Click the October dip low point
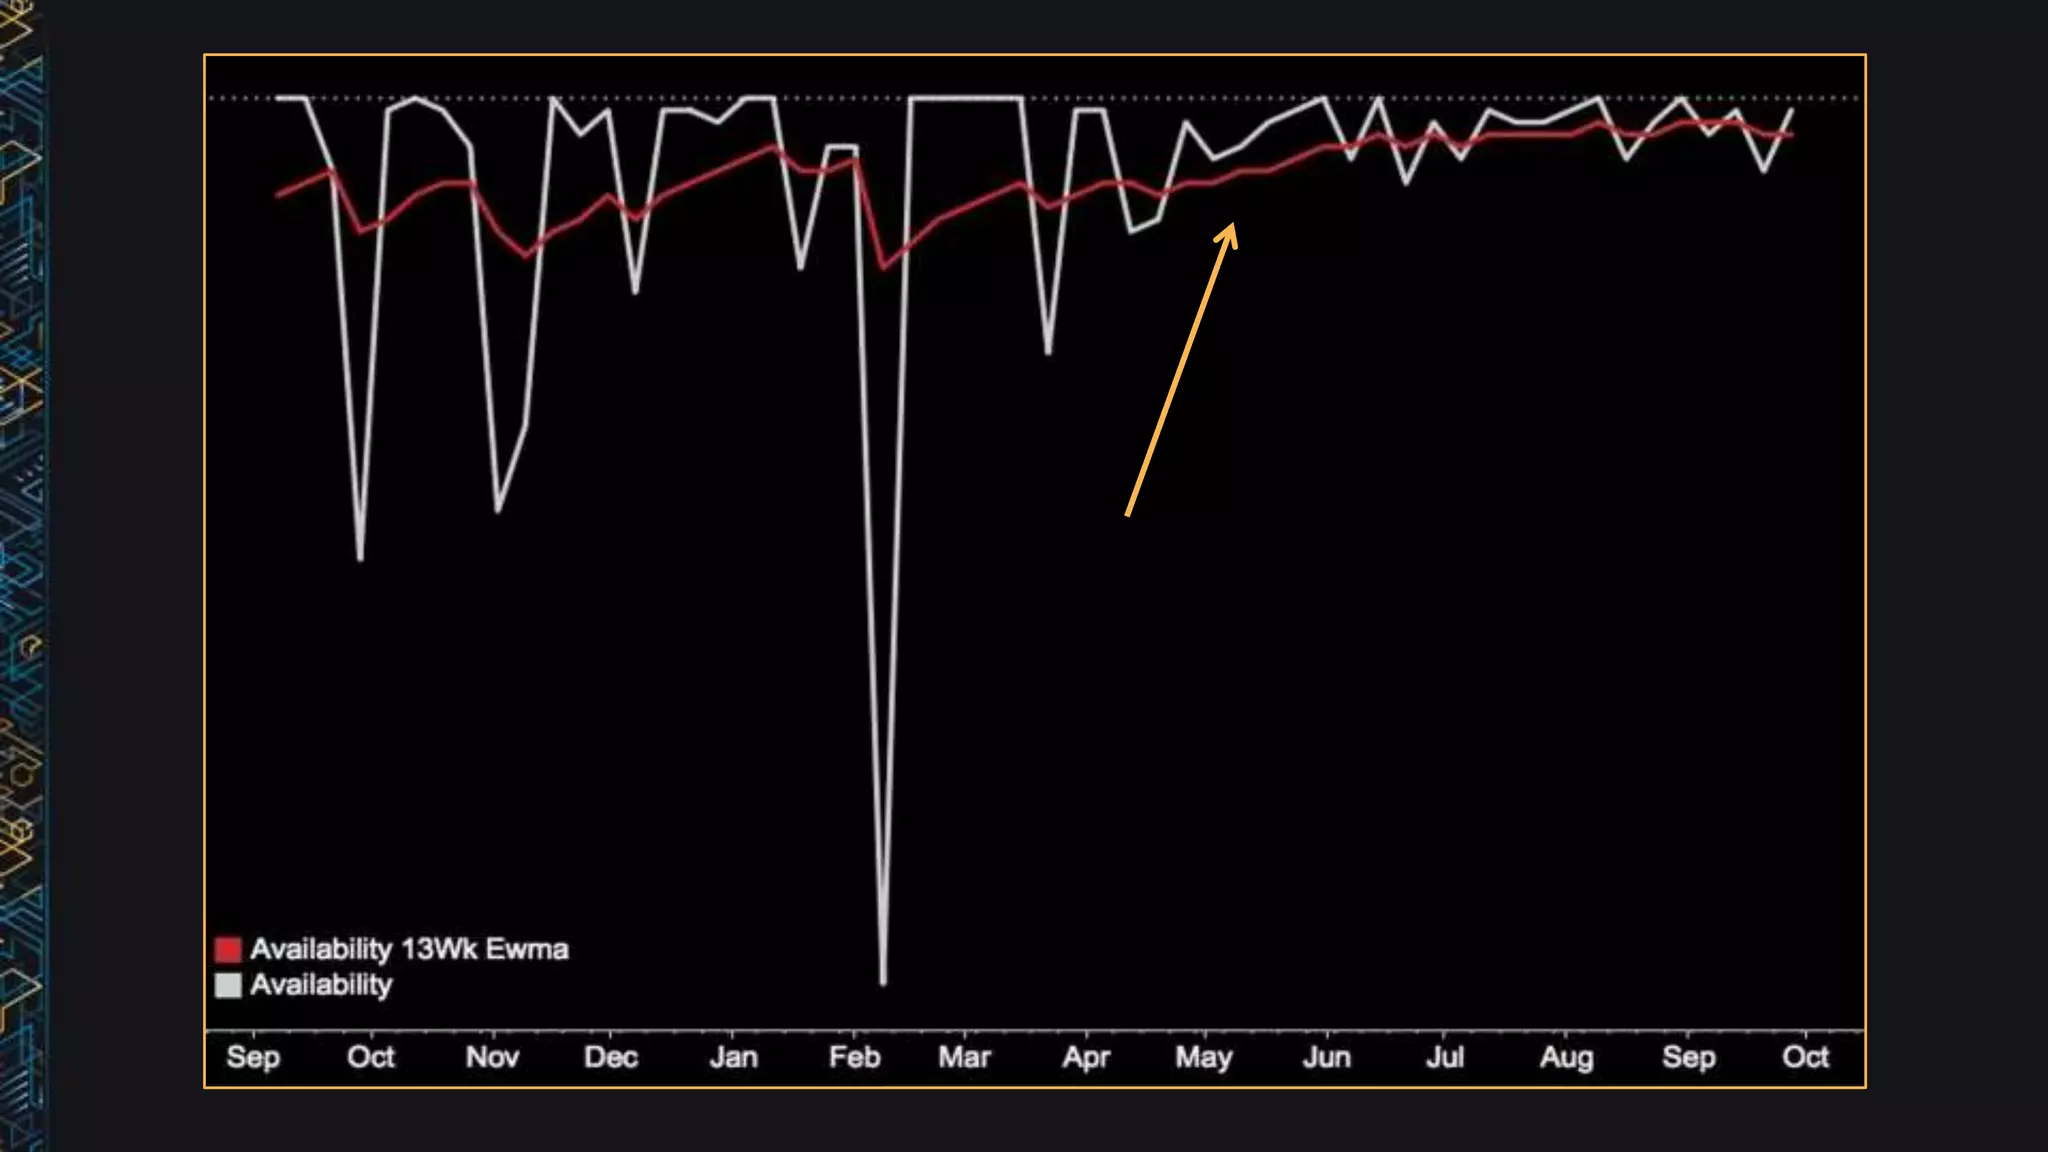This screenshot has height=1152, width=2048. click(x=360, y=558)
